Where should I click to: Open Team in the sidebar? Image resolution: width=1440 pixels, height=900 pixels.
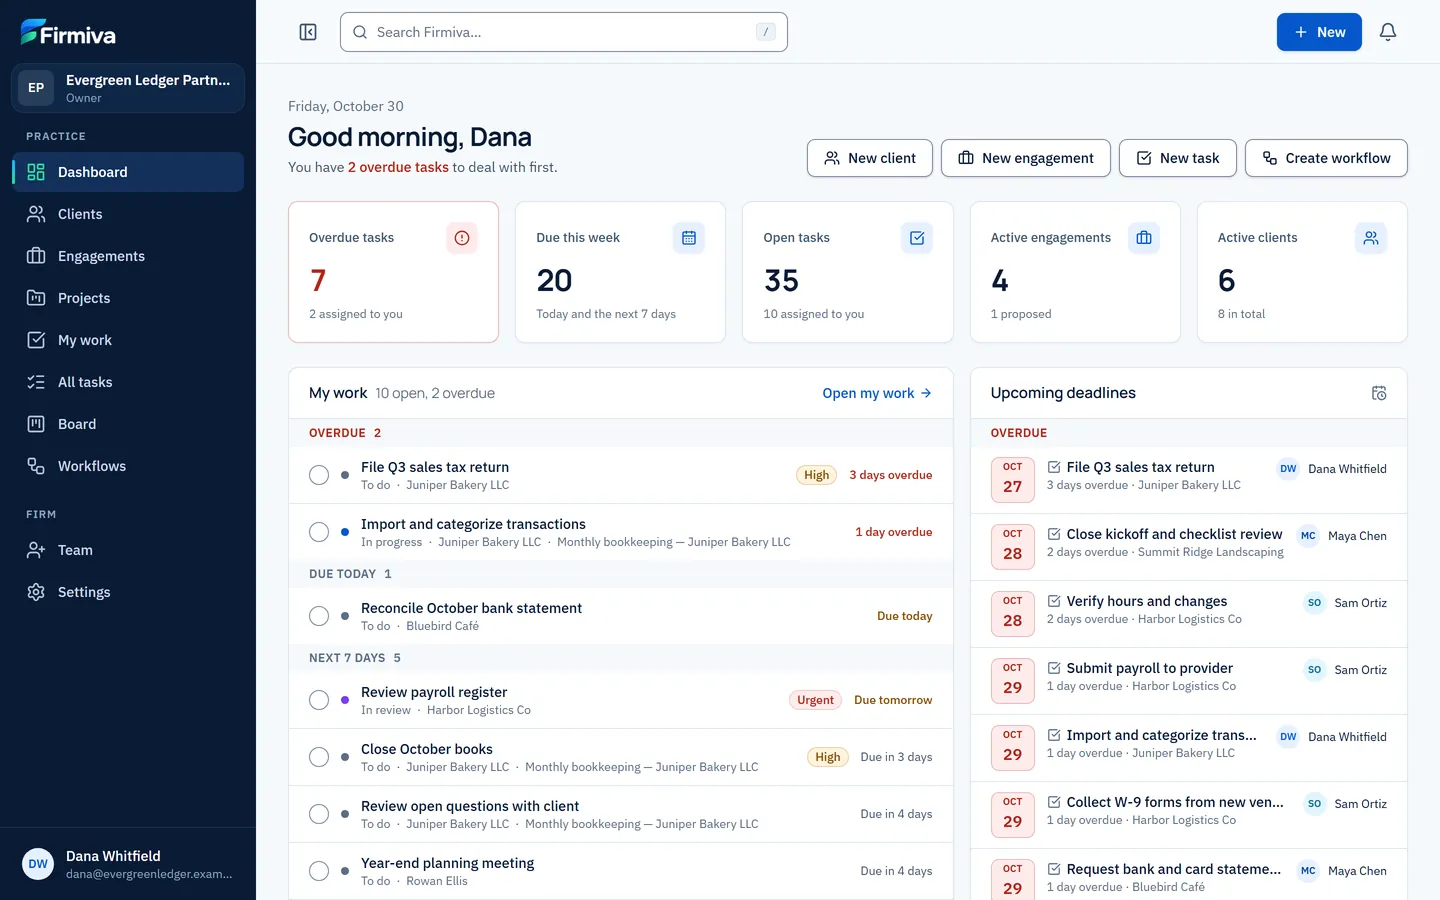128,550
